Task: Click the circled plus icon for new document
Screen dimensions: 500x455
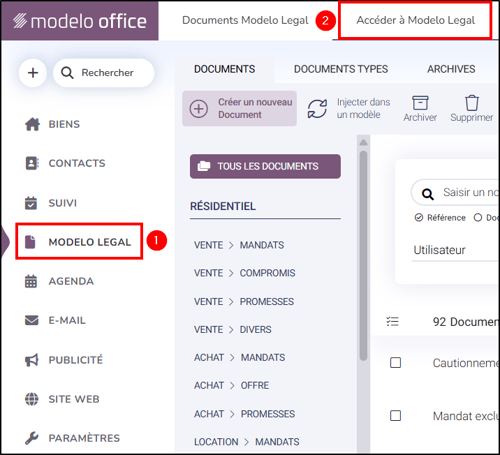Action: coord(199,109)
